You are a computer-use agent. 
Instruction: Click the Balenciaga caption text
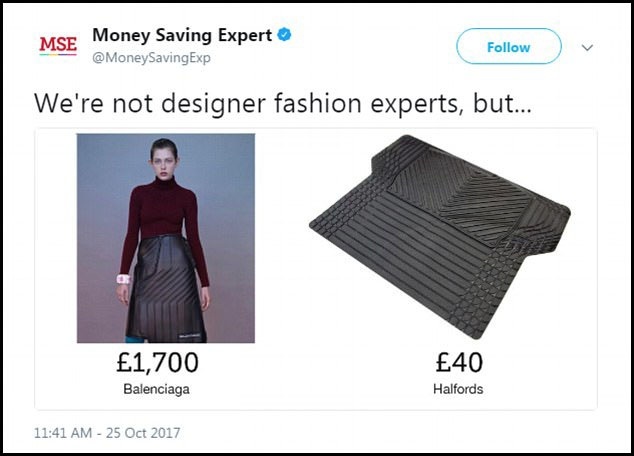[156, 389]
